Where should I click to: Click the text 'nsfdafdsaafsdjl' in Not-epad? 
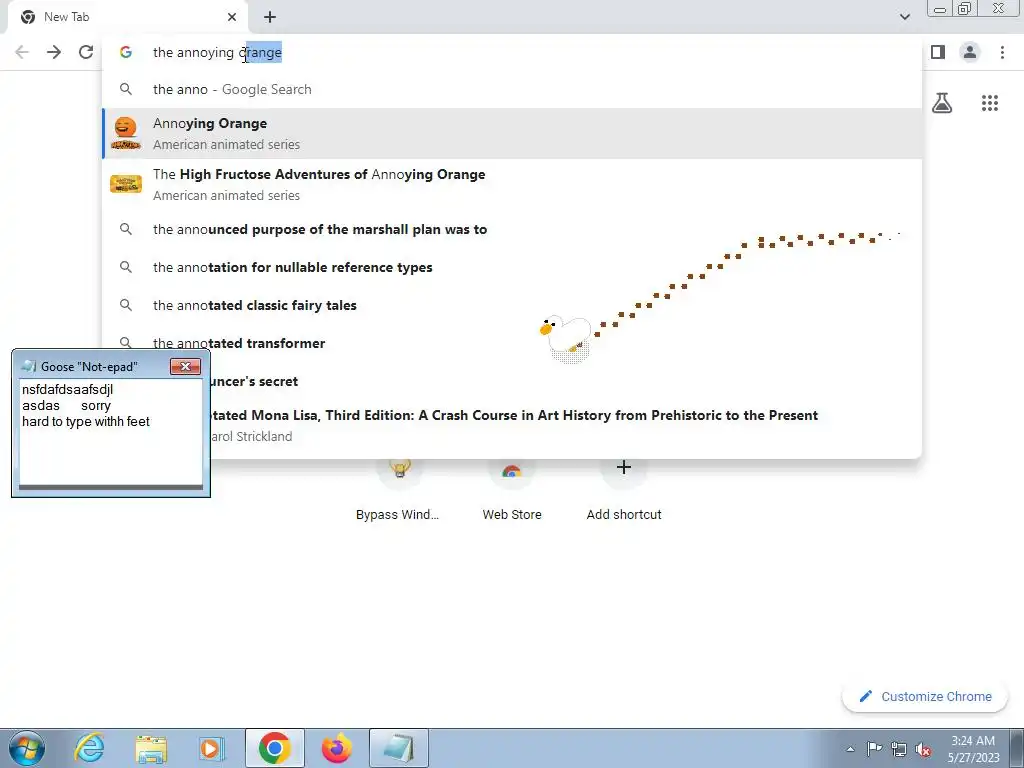pyautogui.click(x=67, y=390)
